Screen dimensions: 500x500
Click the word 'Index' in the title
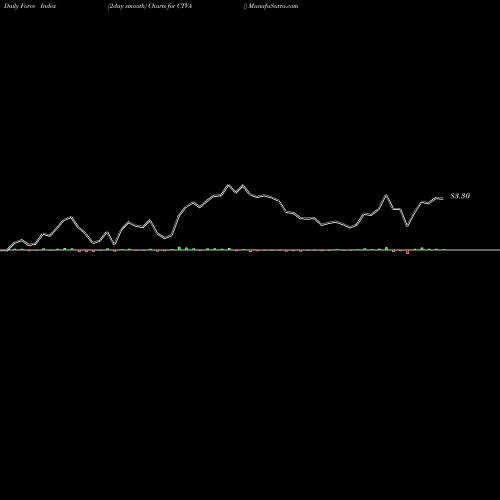[x=48, y=6]
